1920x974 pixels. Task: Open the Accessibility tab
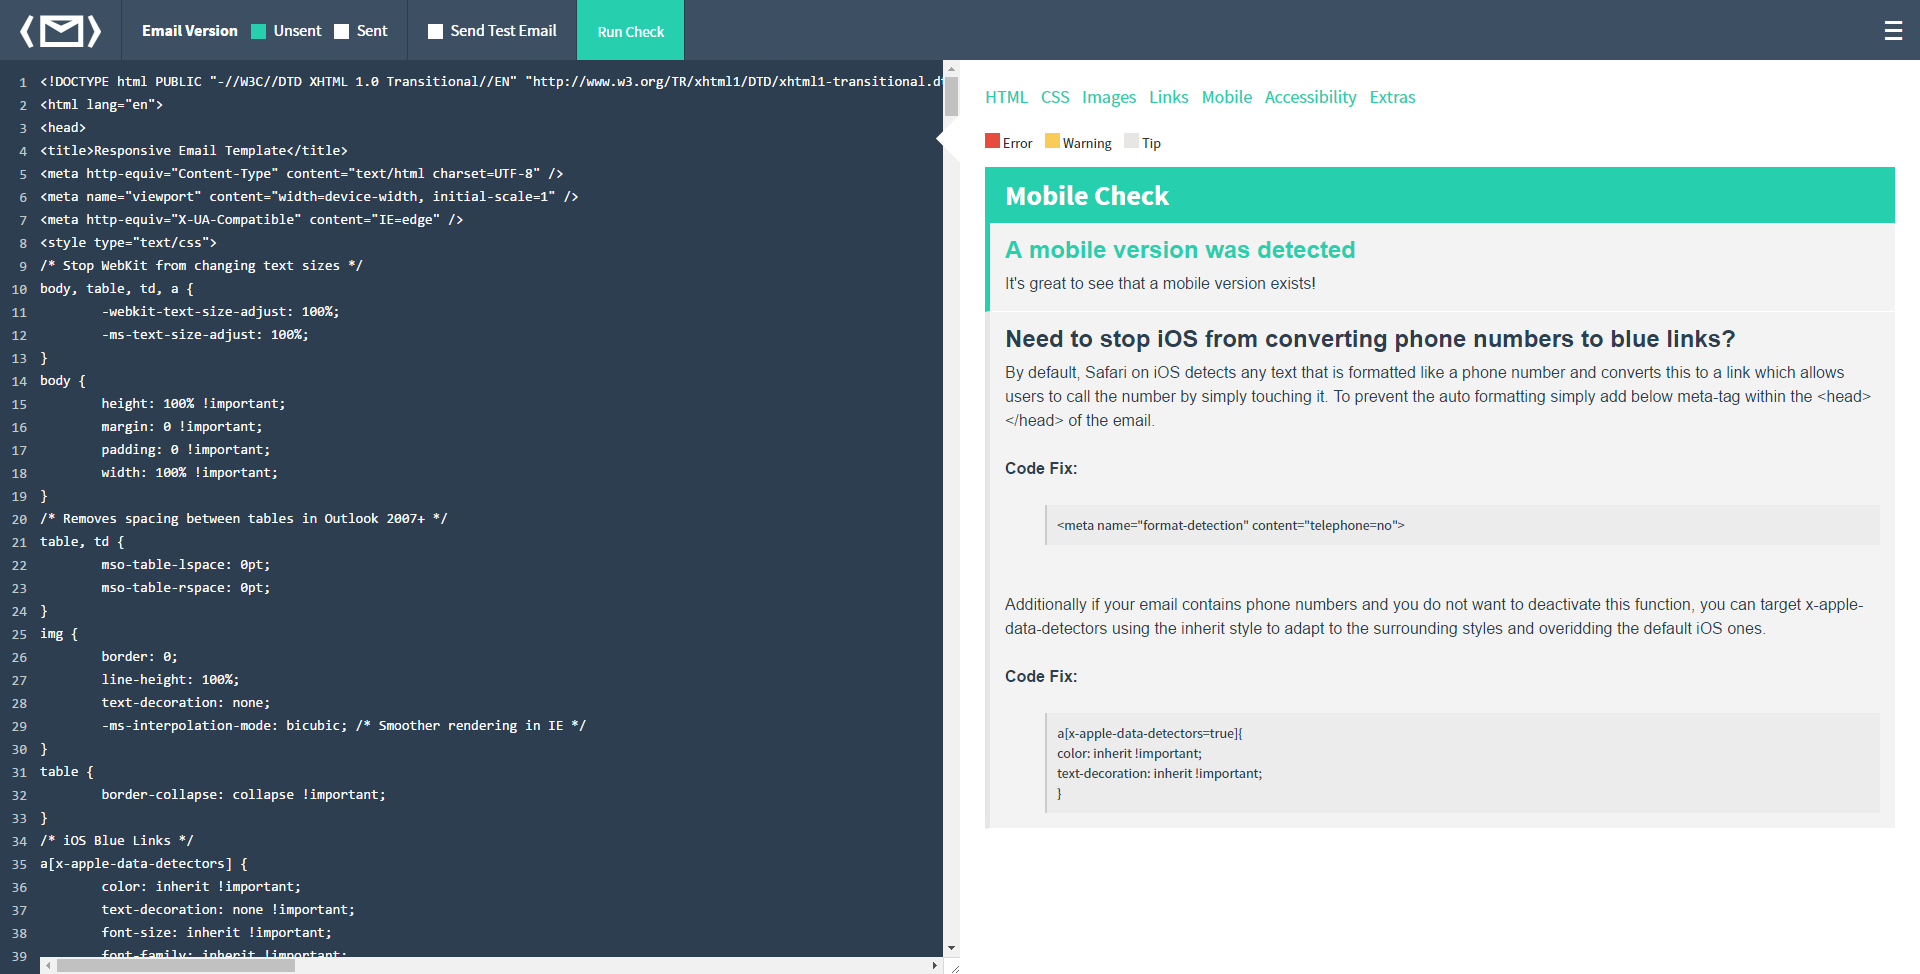(1310, 97)
